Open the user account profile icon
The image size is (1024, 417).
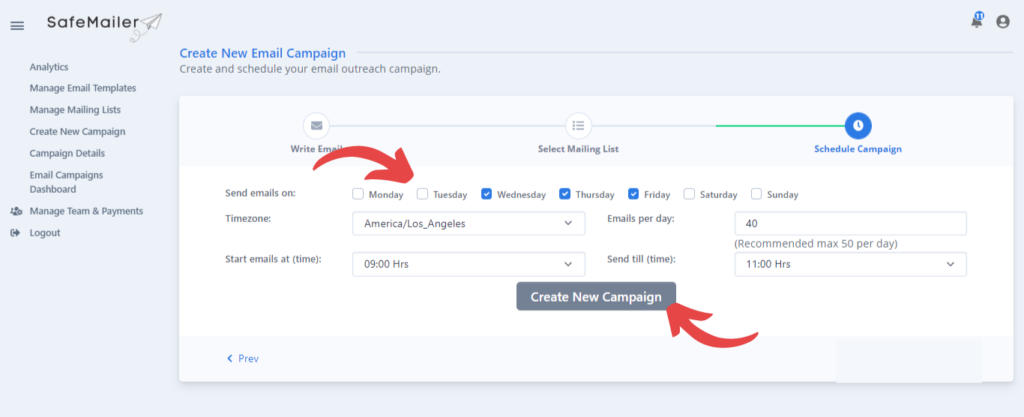[x=1002, y=22]
